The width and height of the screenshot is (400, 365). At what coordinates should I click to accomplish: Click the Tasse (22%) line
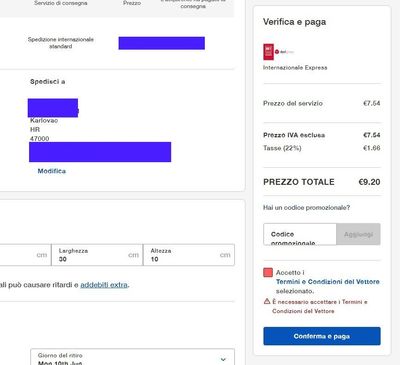322,148
